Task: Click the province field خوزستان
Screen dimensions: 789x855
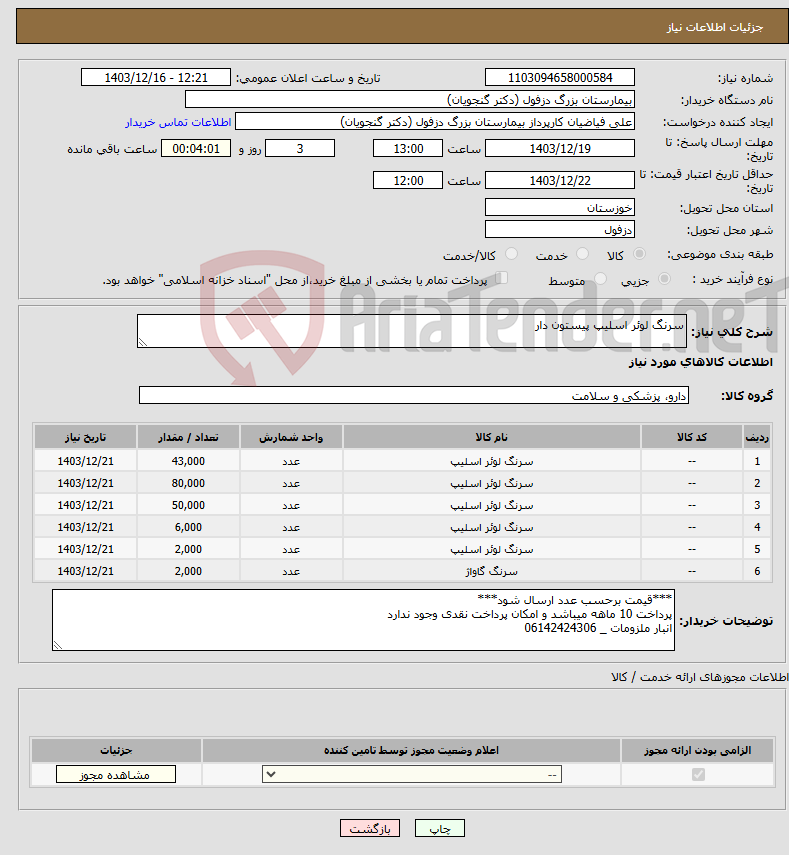Action: (x=560, y=208)
